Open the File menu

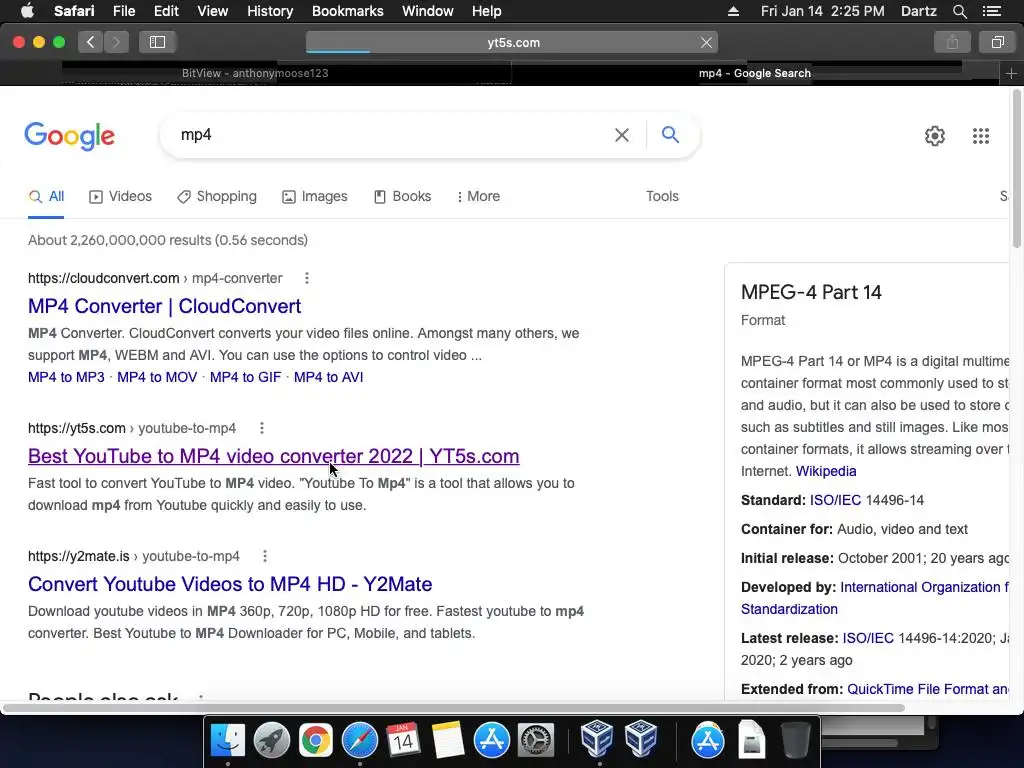(x=124, y=11)
